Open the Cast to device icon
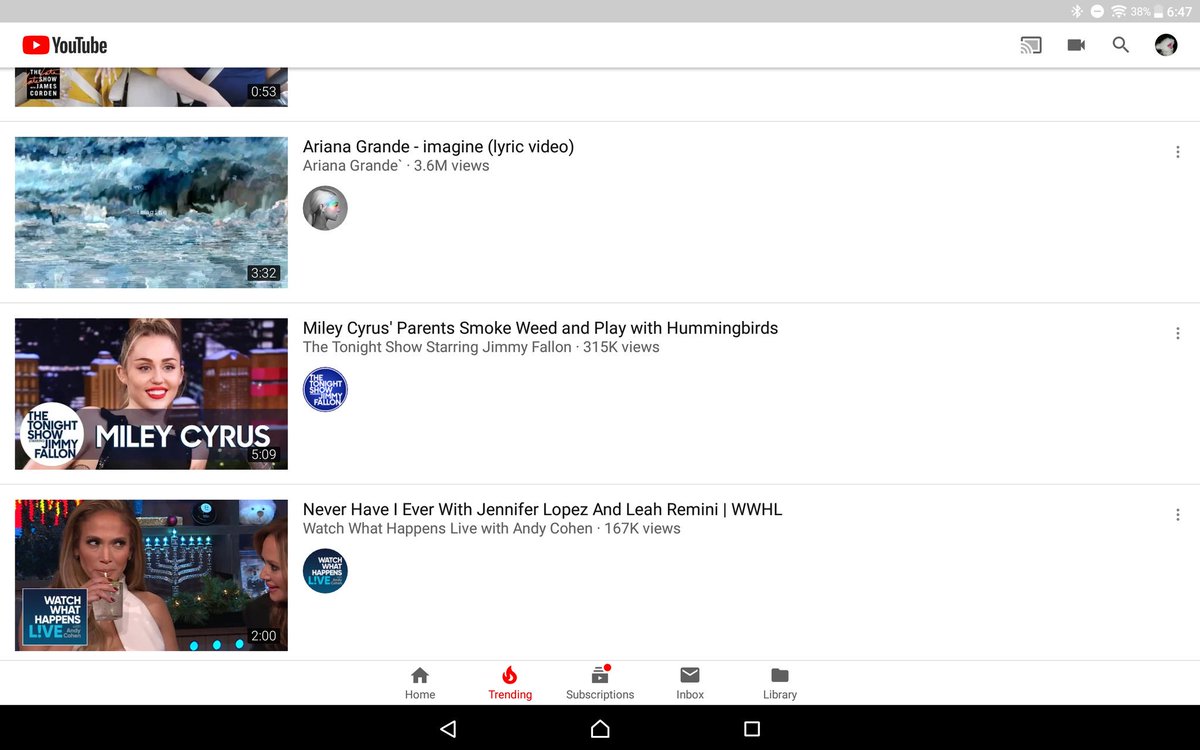1200x750 pixels. pyautogui.click(x=1031, y=45)
